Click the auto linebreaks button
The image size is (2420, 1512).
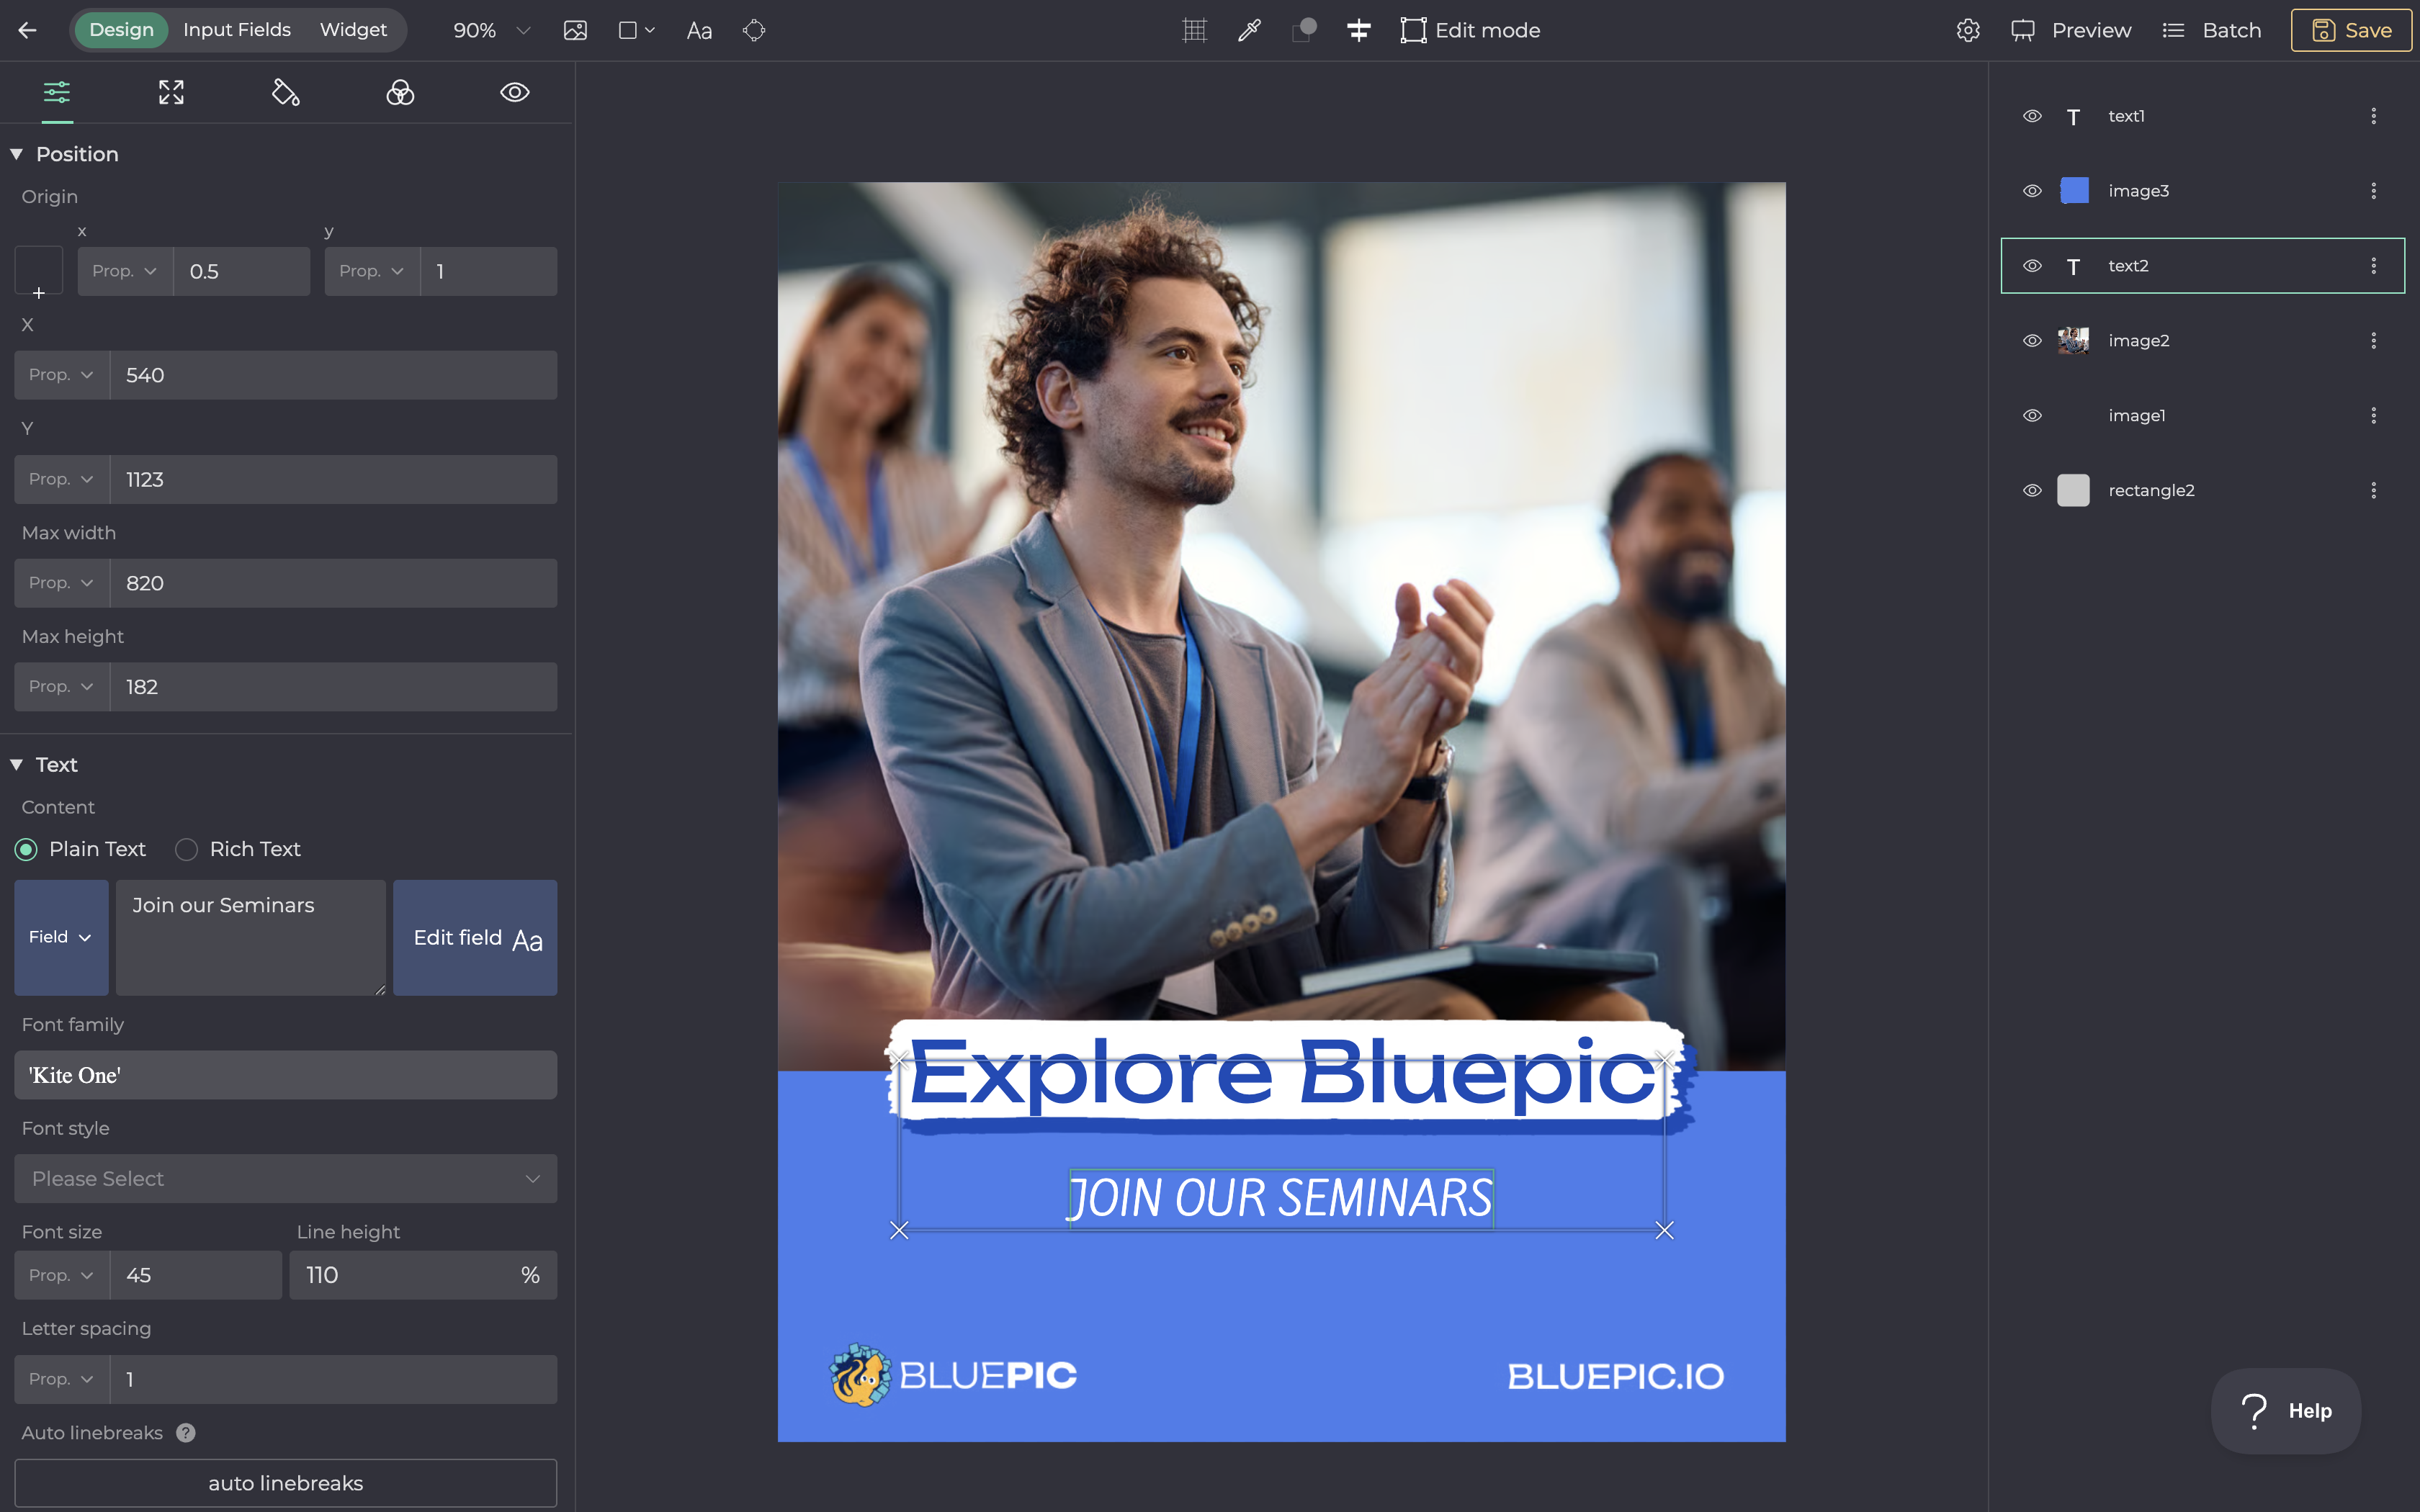click(x=285, y=1483)
